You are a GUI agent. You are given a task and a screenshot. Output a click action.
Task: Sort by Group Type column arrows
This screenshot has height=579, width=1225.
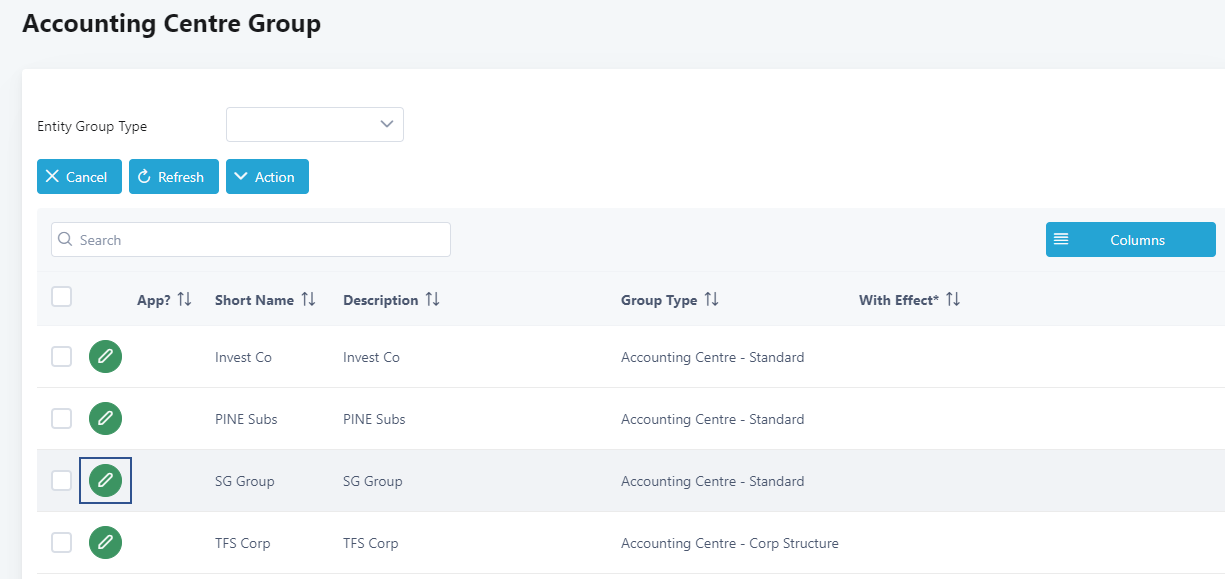[x=711, y=300]
